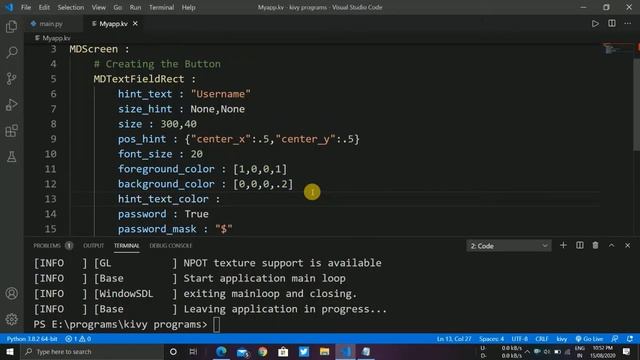Open Microsoft Store from the taskbar

click(x=283, y=351)
